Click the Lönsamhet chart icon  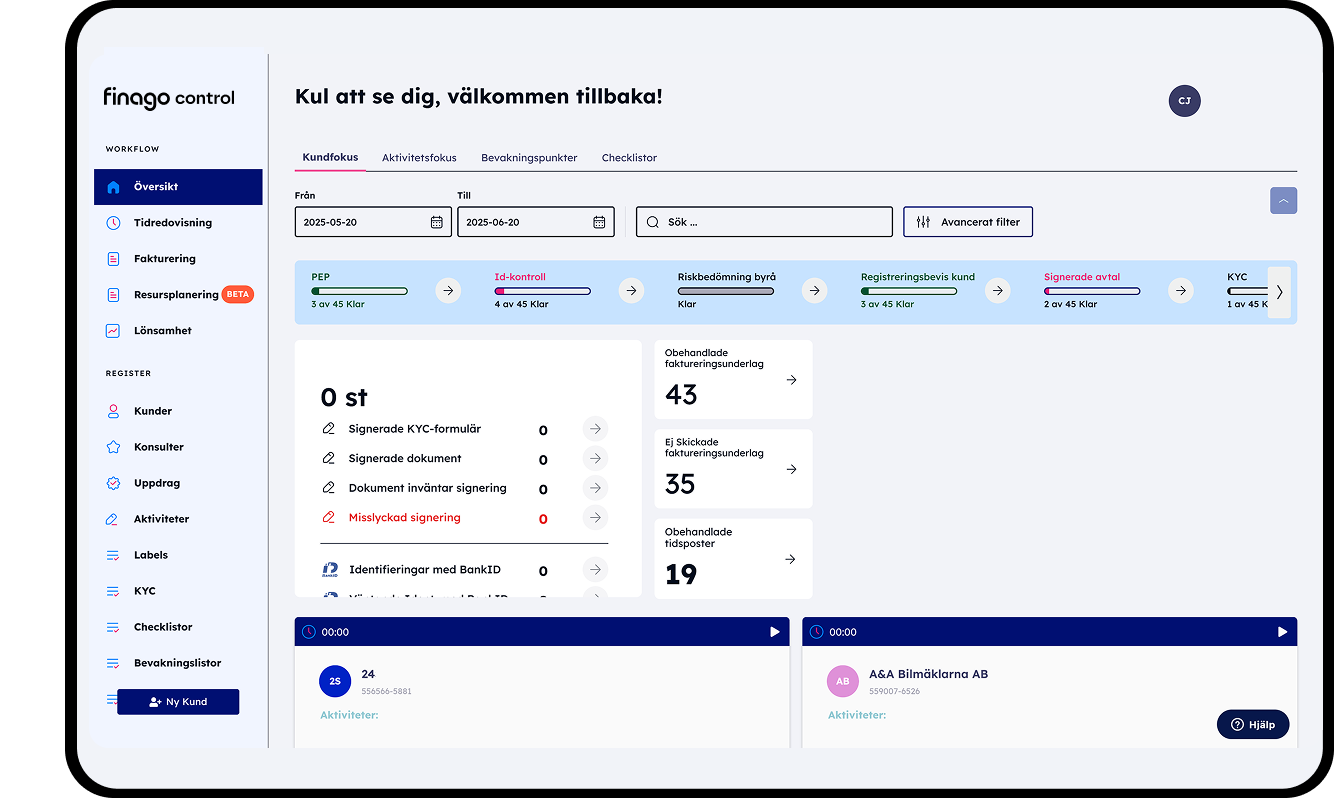pos(113,331)
